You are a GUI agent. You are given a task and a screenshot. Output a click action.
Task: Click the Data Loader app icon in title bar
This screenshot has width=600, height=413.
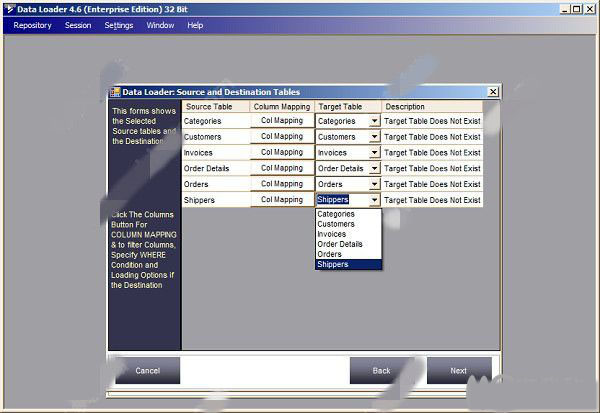click(10, 9)
